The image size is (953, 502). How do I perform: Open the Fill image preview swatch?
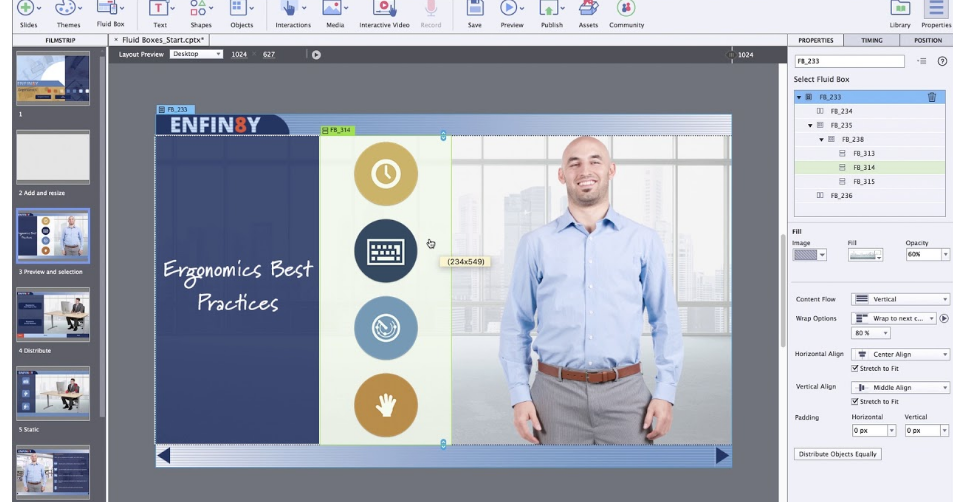(865, 255)
